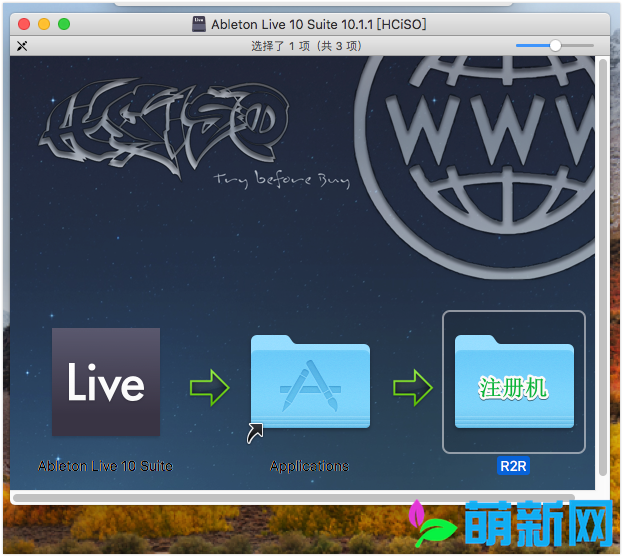Click the customize toolbar icon at left
This screenshot has height=557, width=623.
click(x=22, y=46)
